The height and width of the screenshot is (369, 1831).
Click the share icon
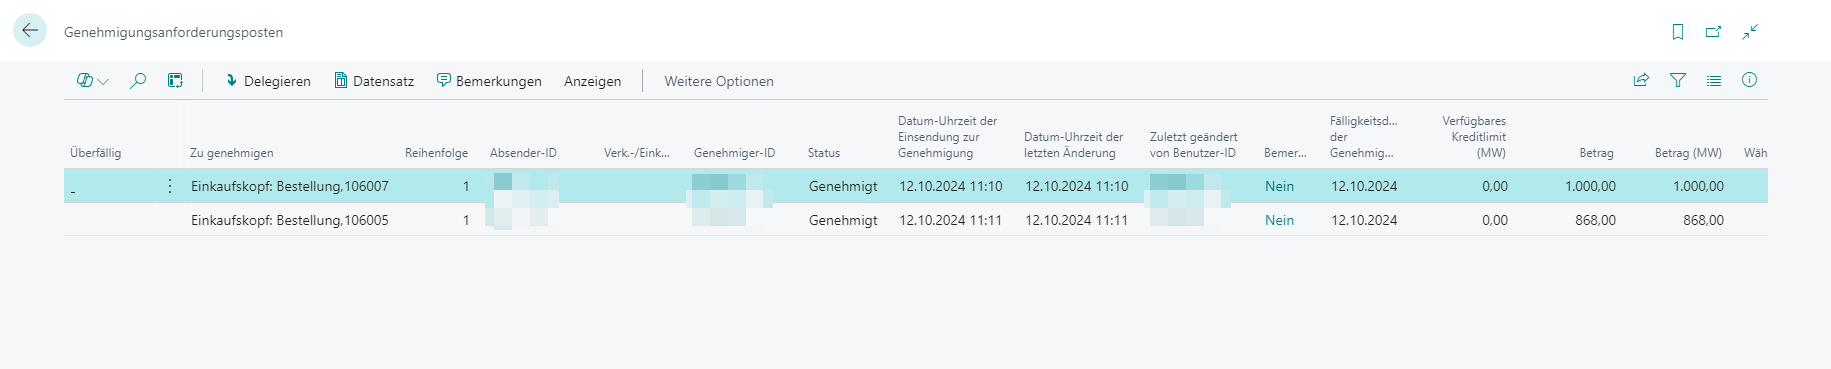(1641, 80)
